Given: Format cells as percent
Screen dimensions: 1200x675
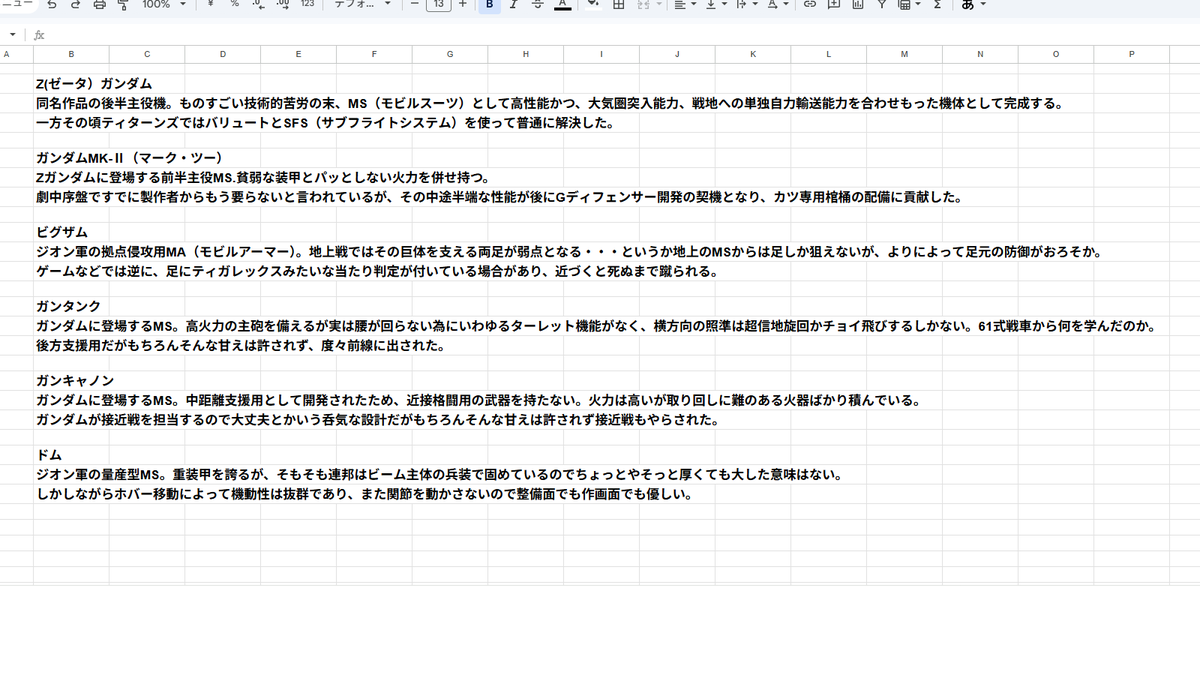Looking at the screenshot, I should 235,5.
